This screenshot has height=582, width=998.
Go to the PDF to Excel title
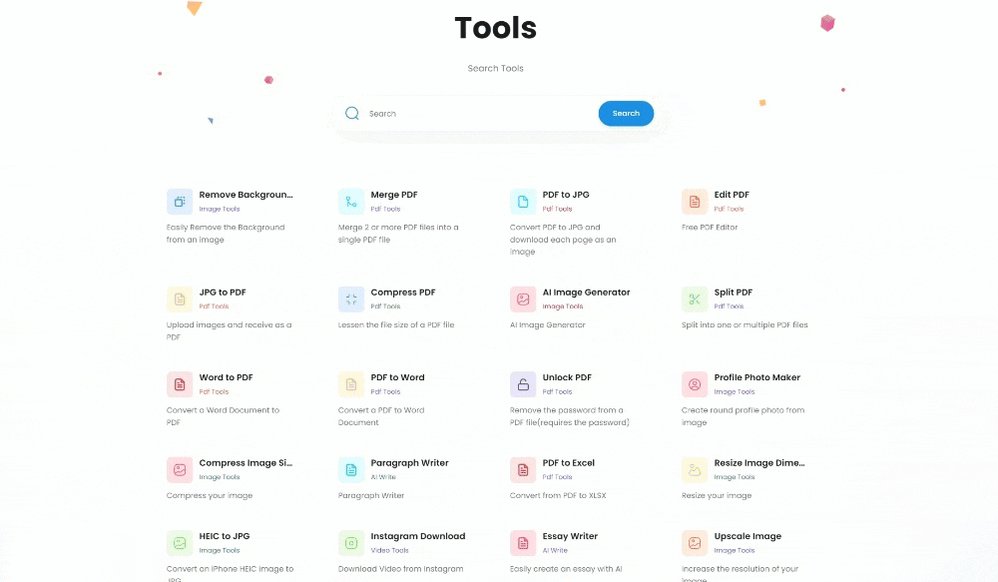pyautogui.click(x=568, y=463)
